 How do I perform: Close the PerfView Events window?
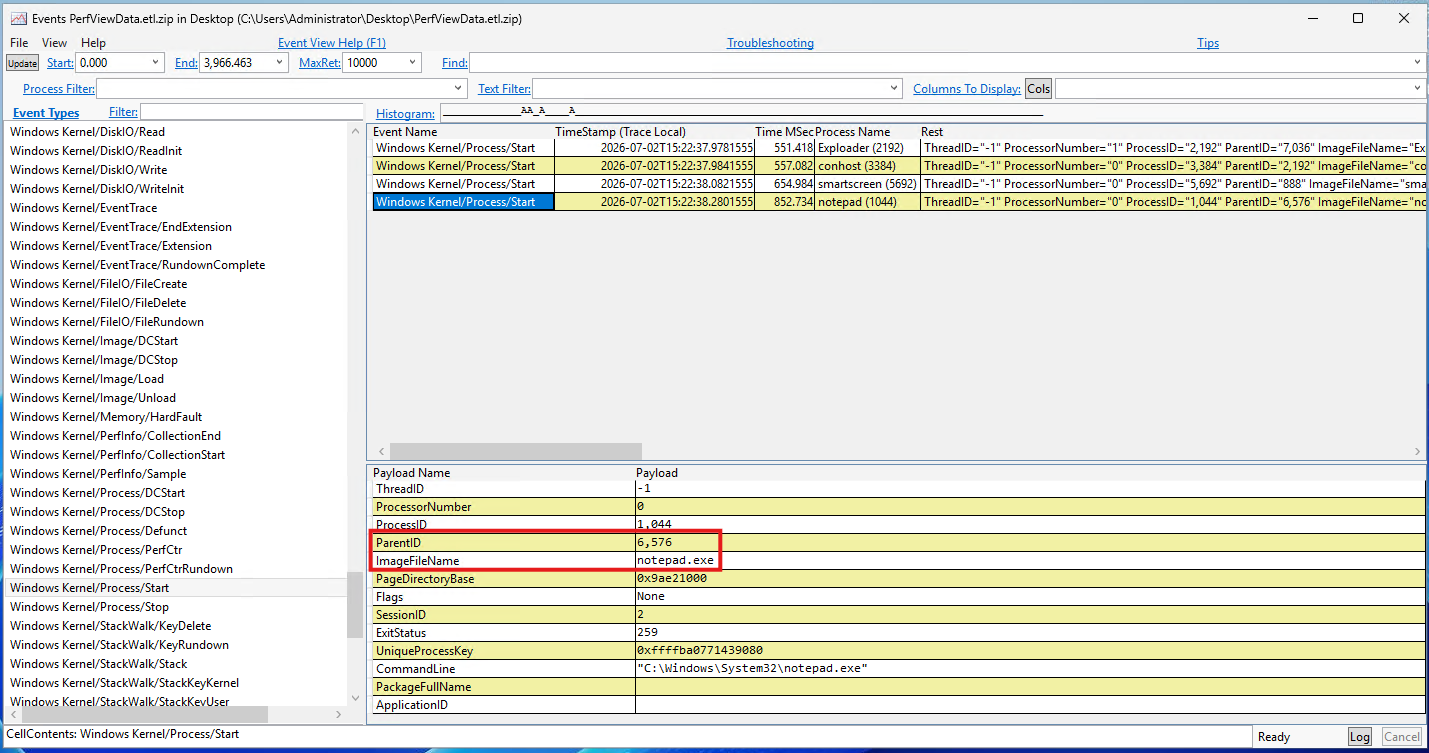pyautogui.click(x=1404, y=18)
